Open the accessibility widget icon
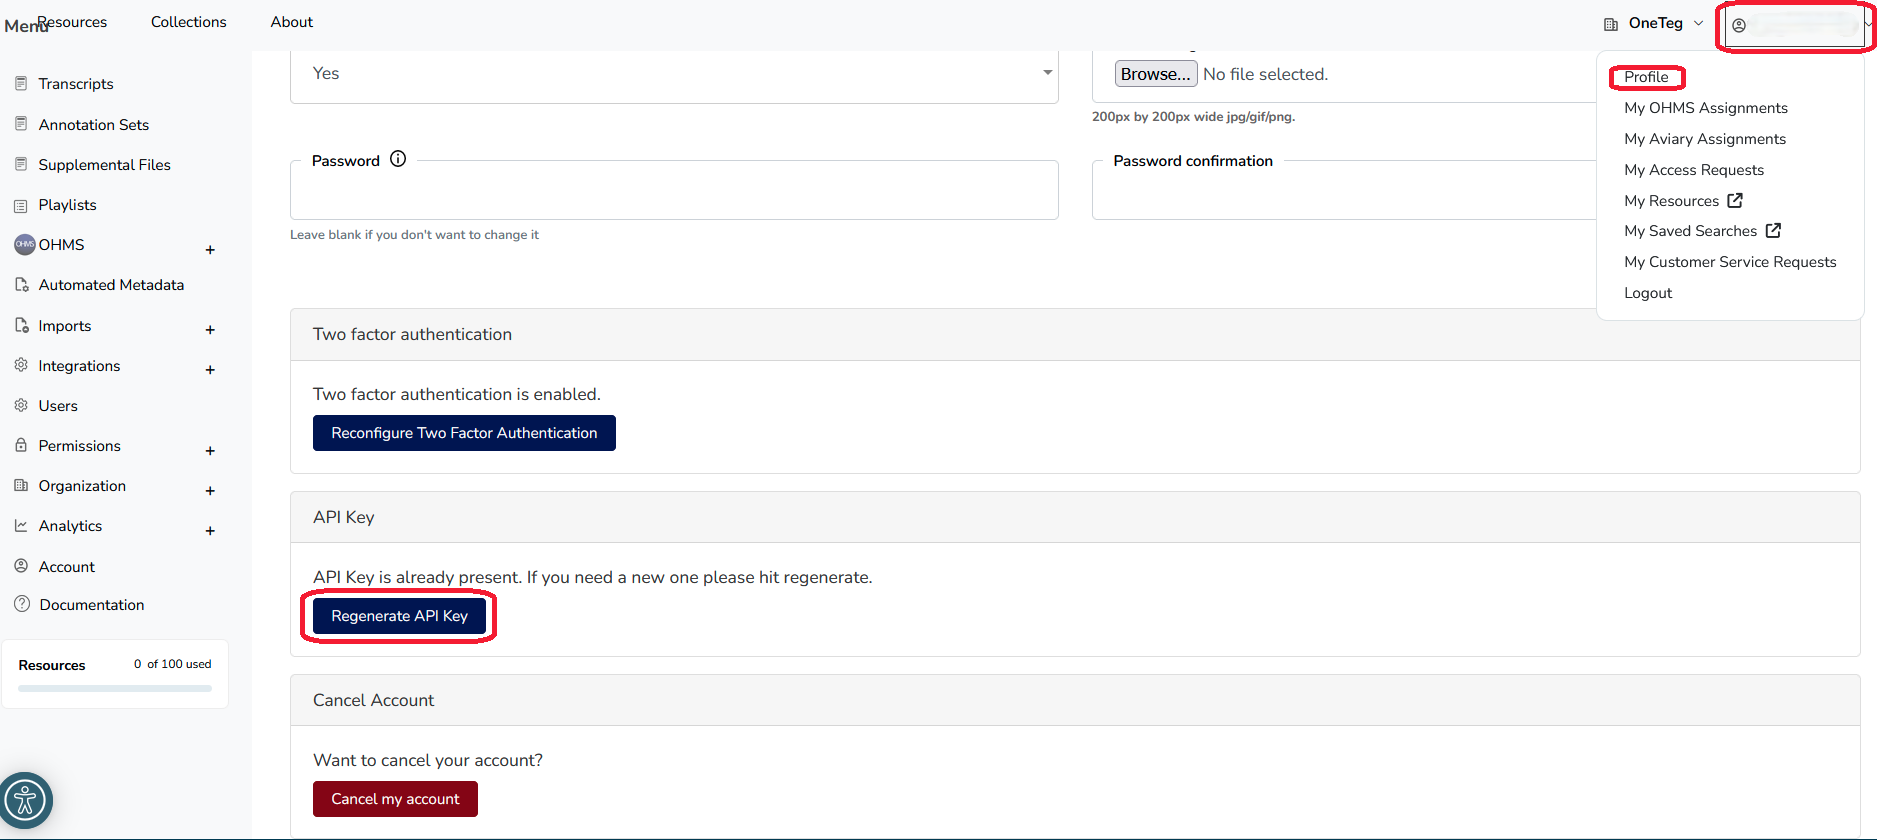The image size is (1877, 840). click(x=25, y=800)
